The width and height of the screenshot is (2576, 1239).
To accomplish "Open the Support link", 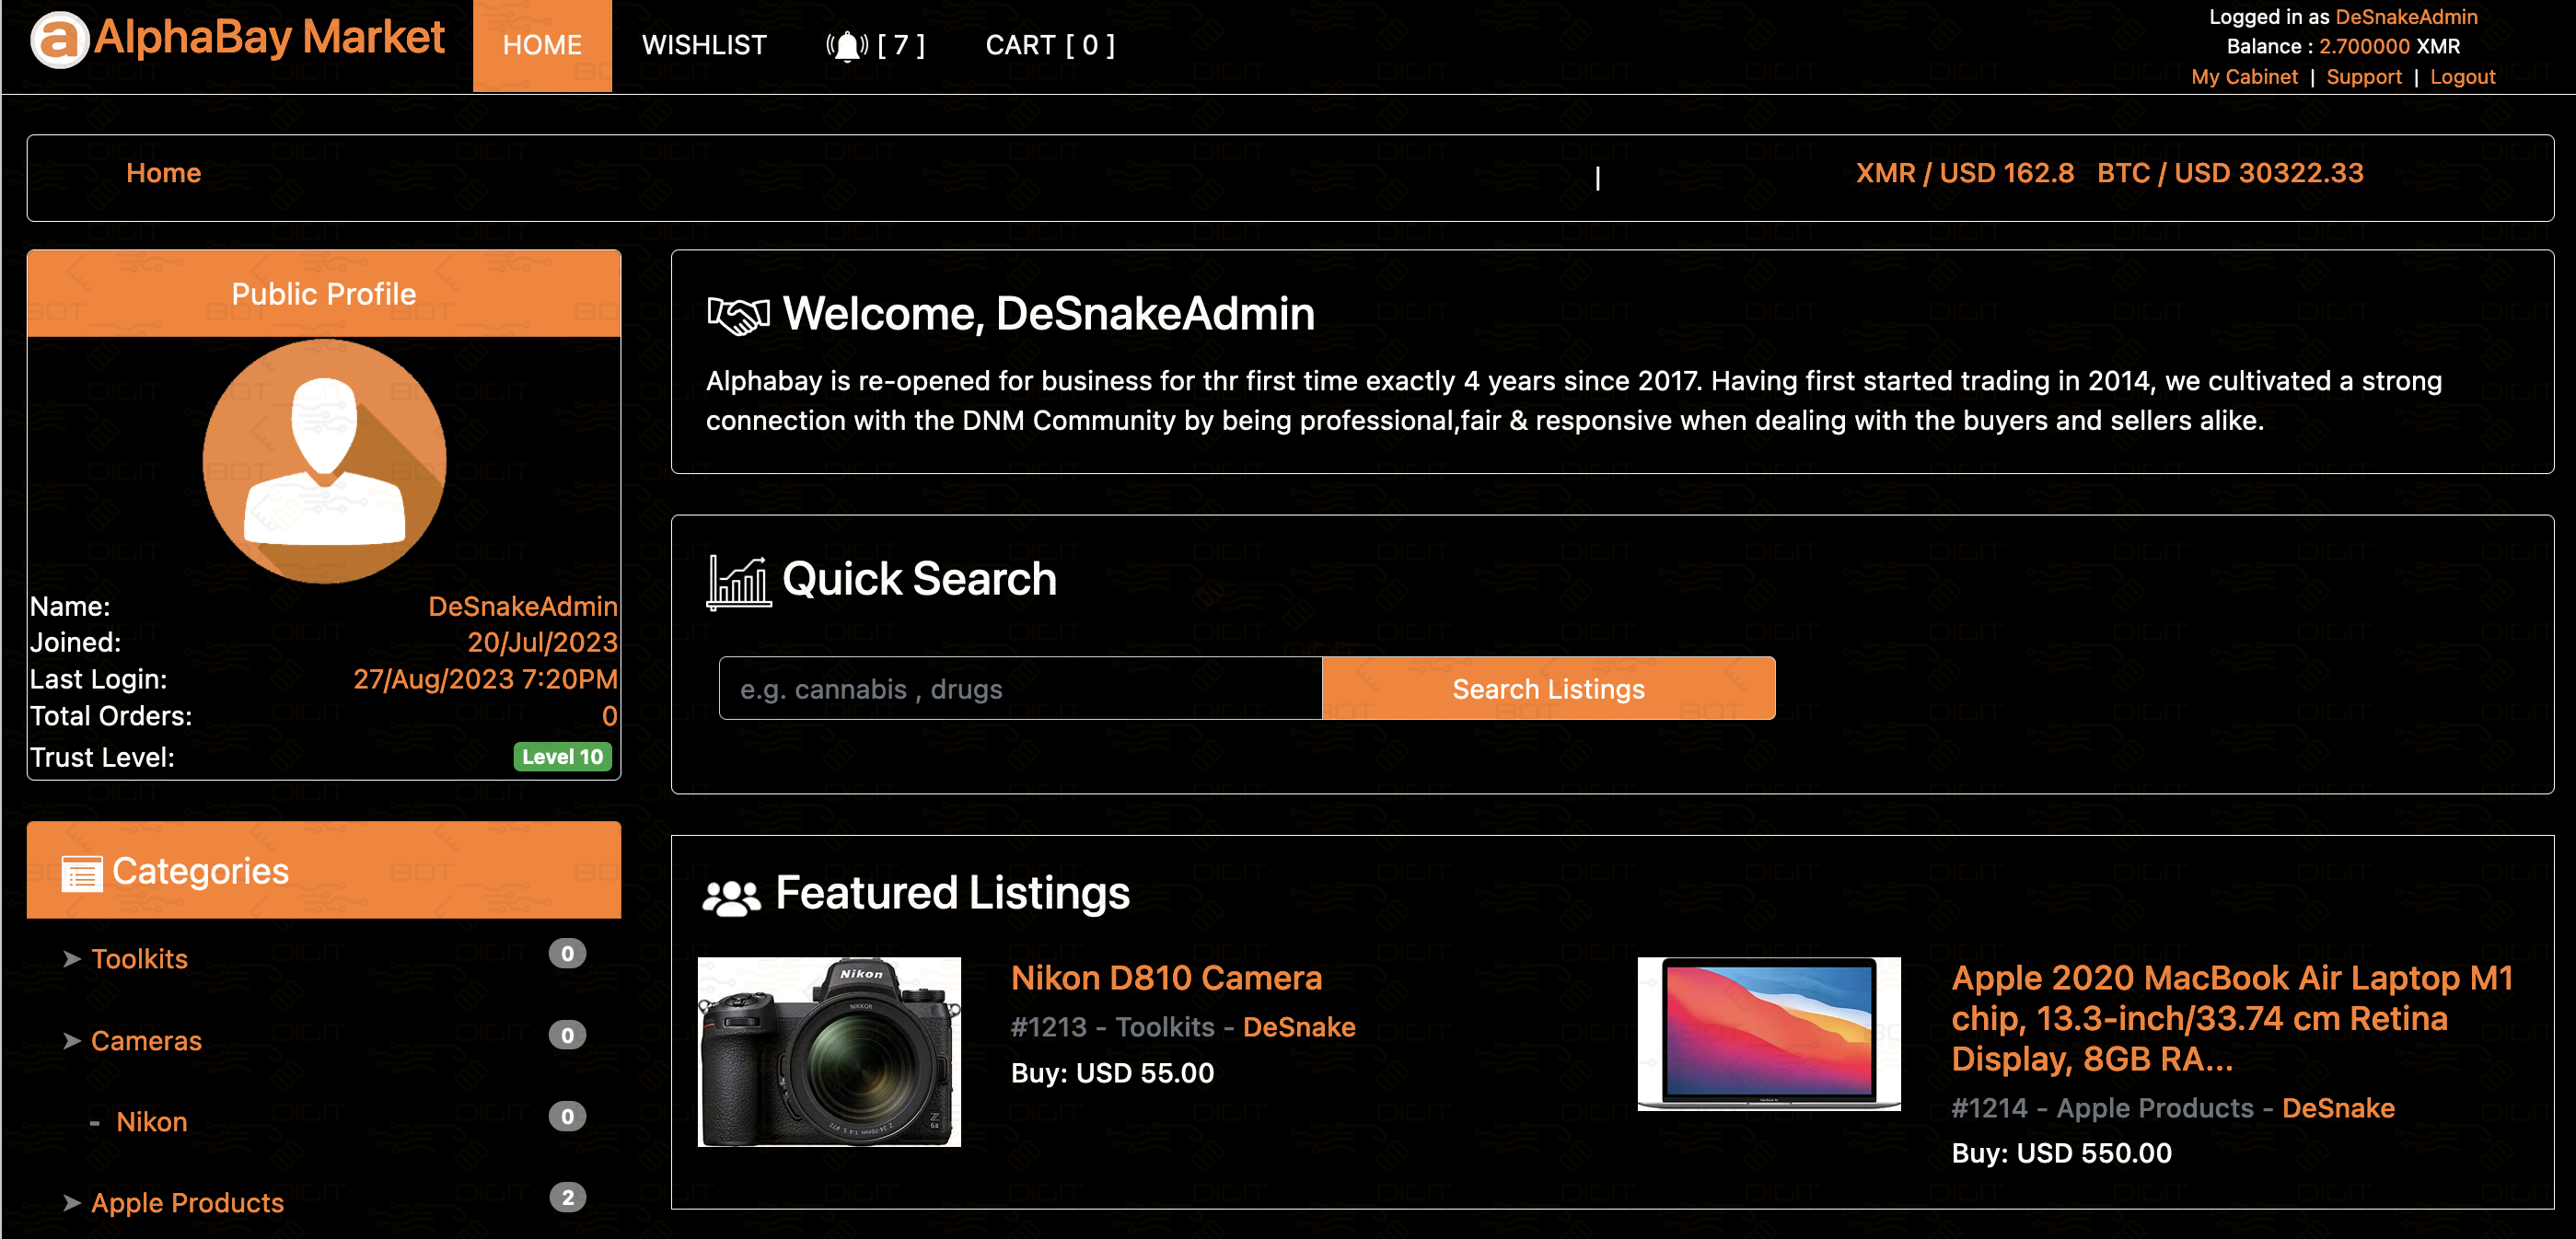I will coord(2363,77).
